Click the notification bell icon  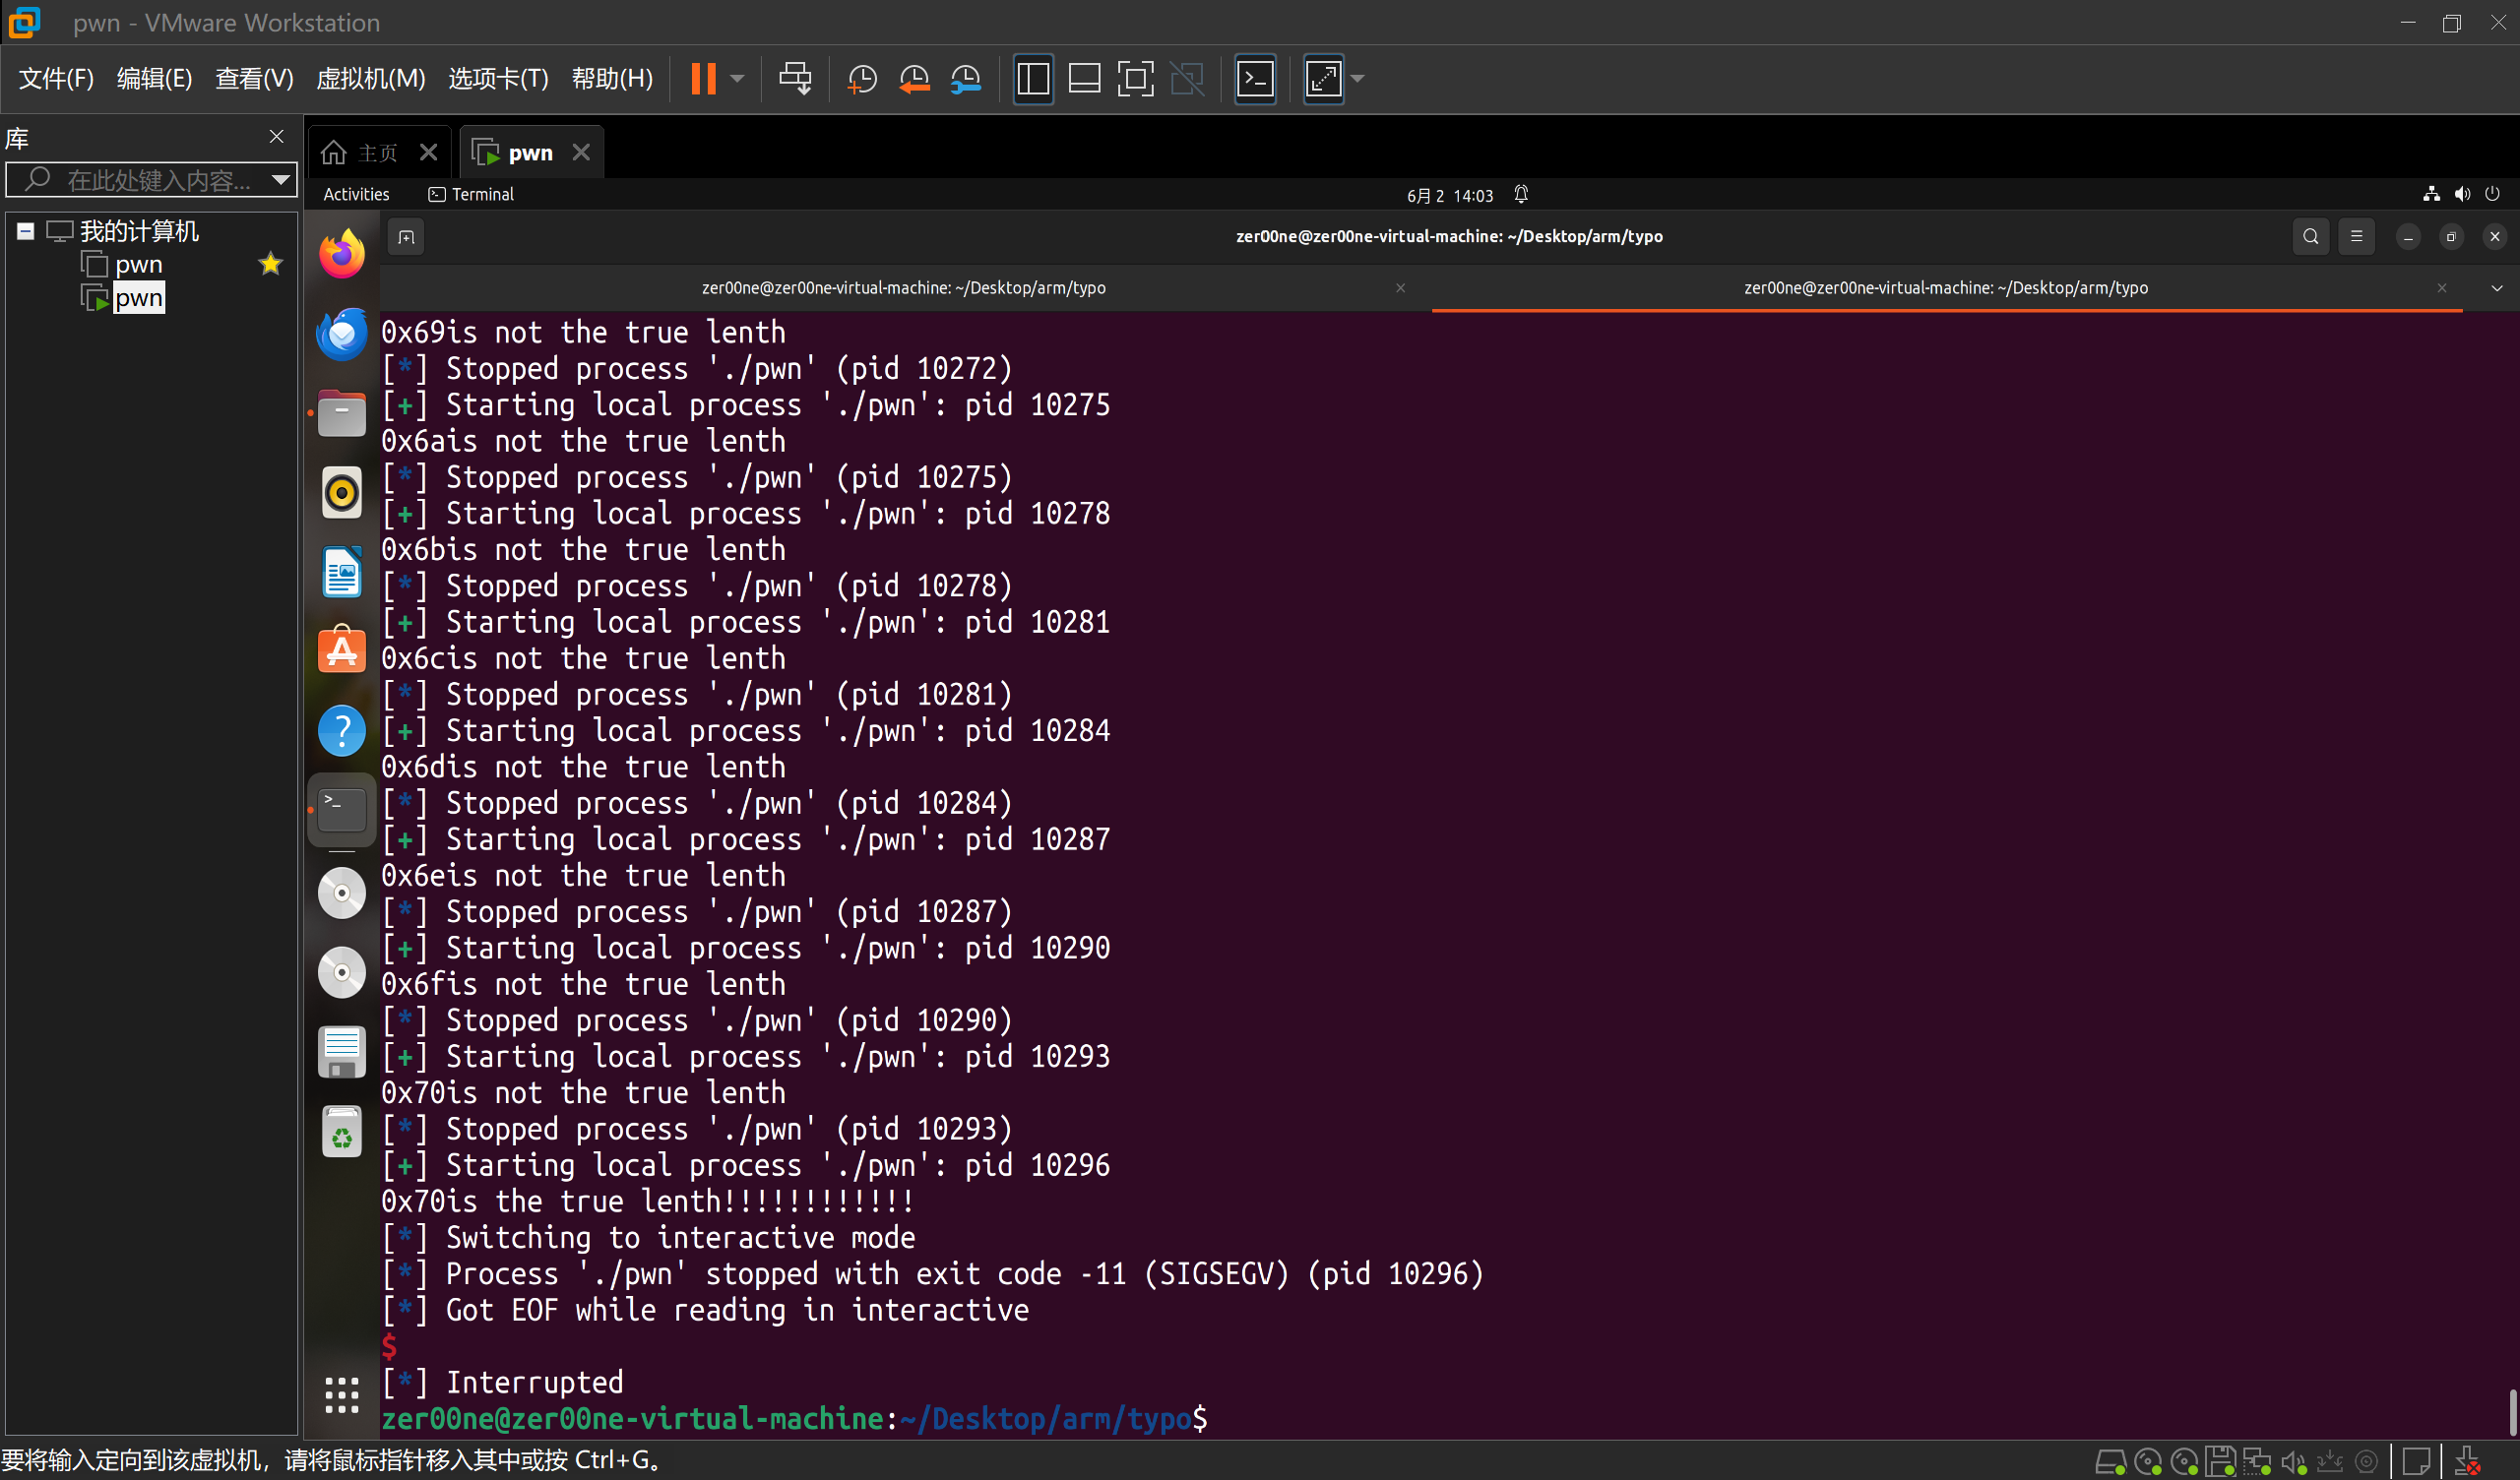click(1521, 194)
